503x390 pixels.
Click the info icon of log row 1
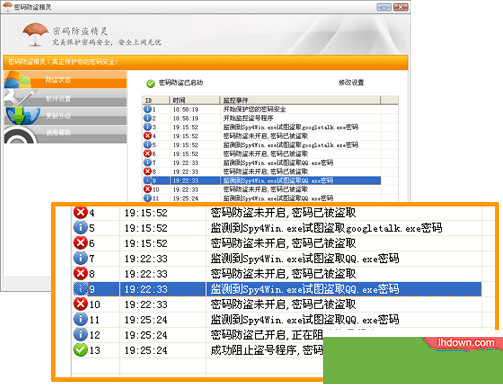point(147,109)
